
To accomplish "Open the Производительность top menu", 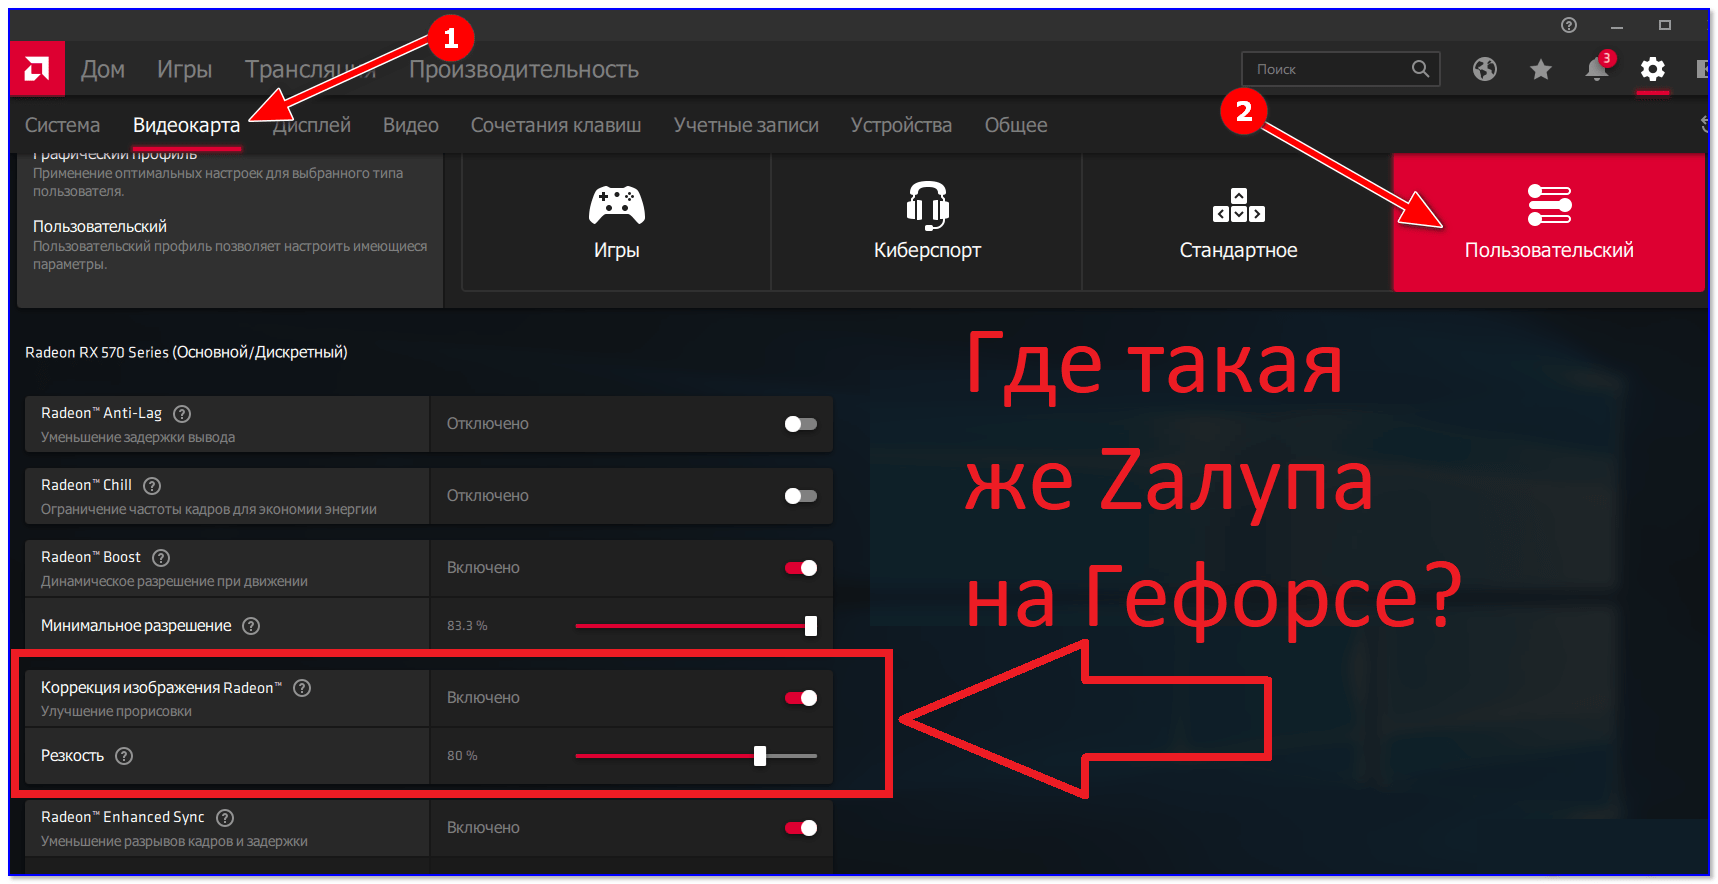I will 524,69.
